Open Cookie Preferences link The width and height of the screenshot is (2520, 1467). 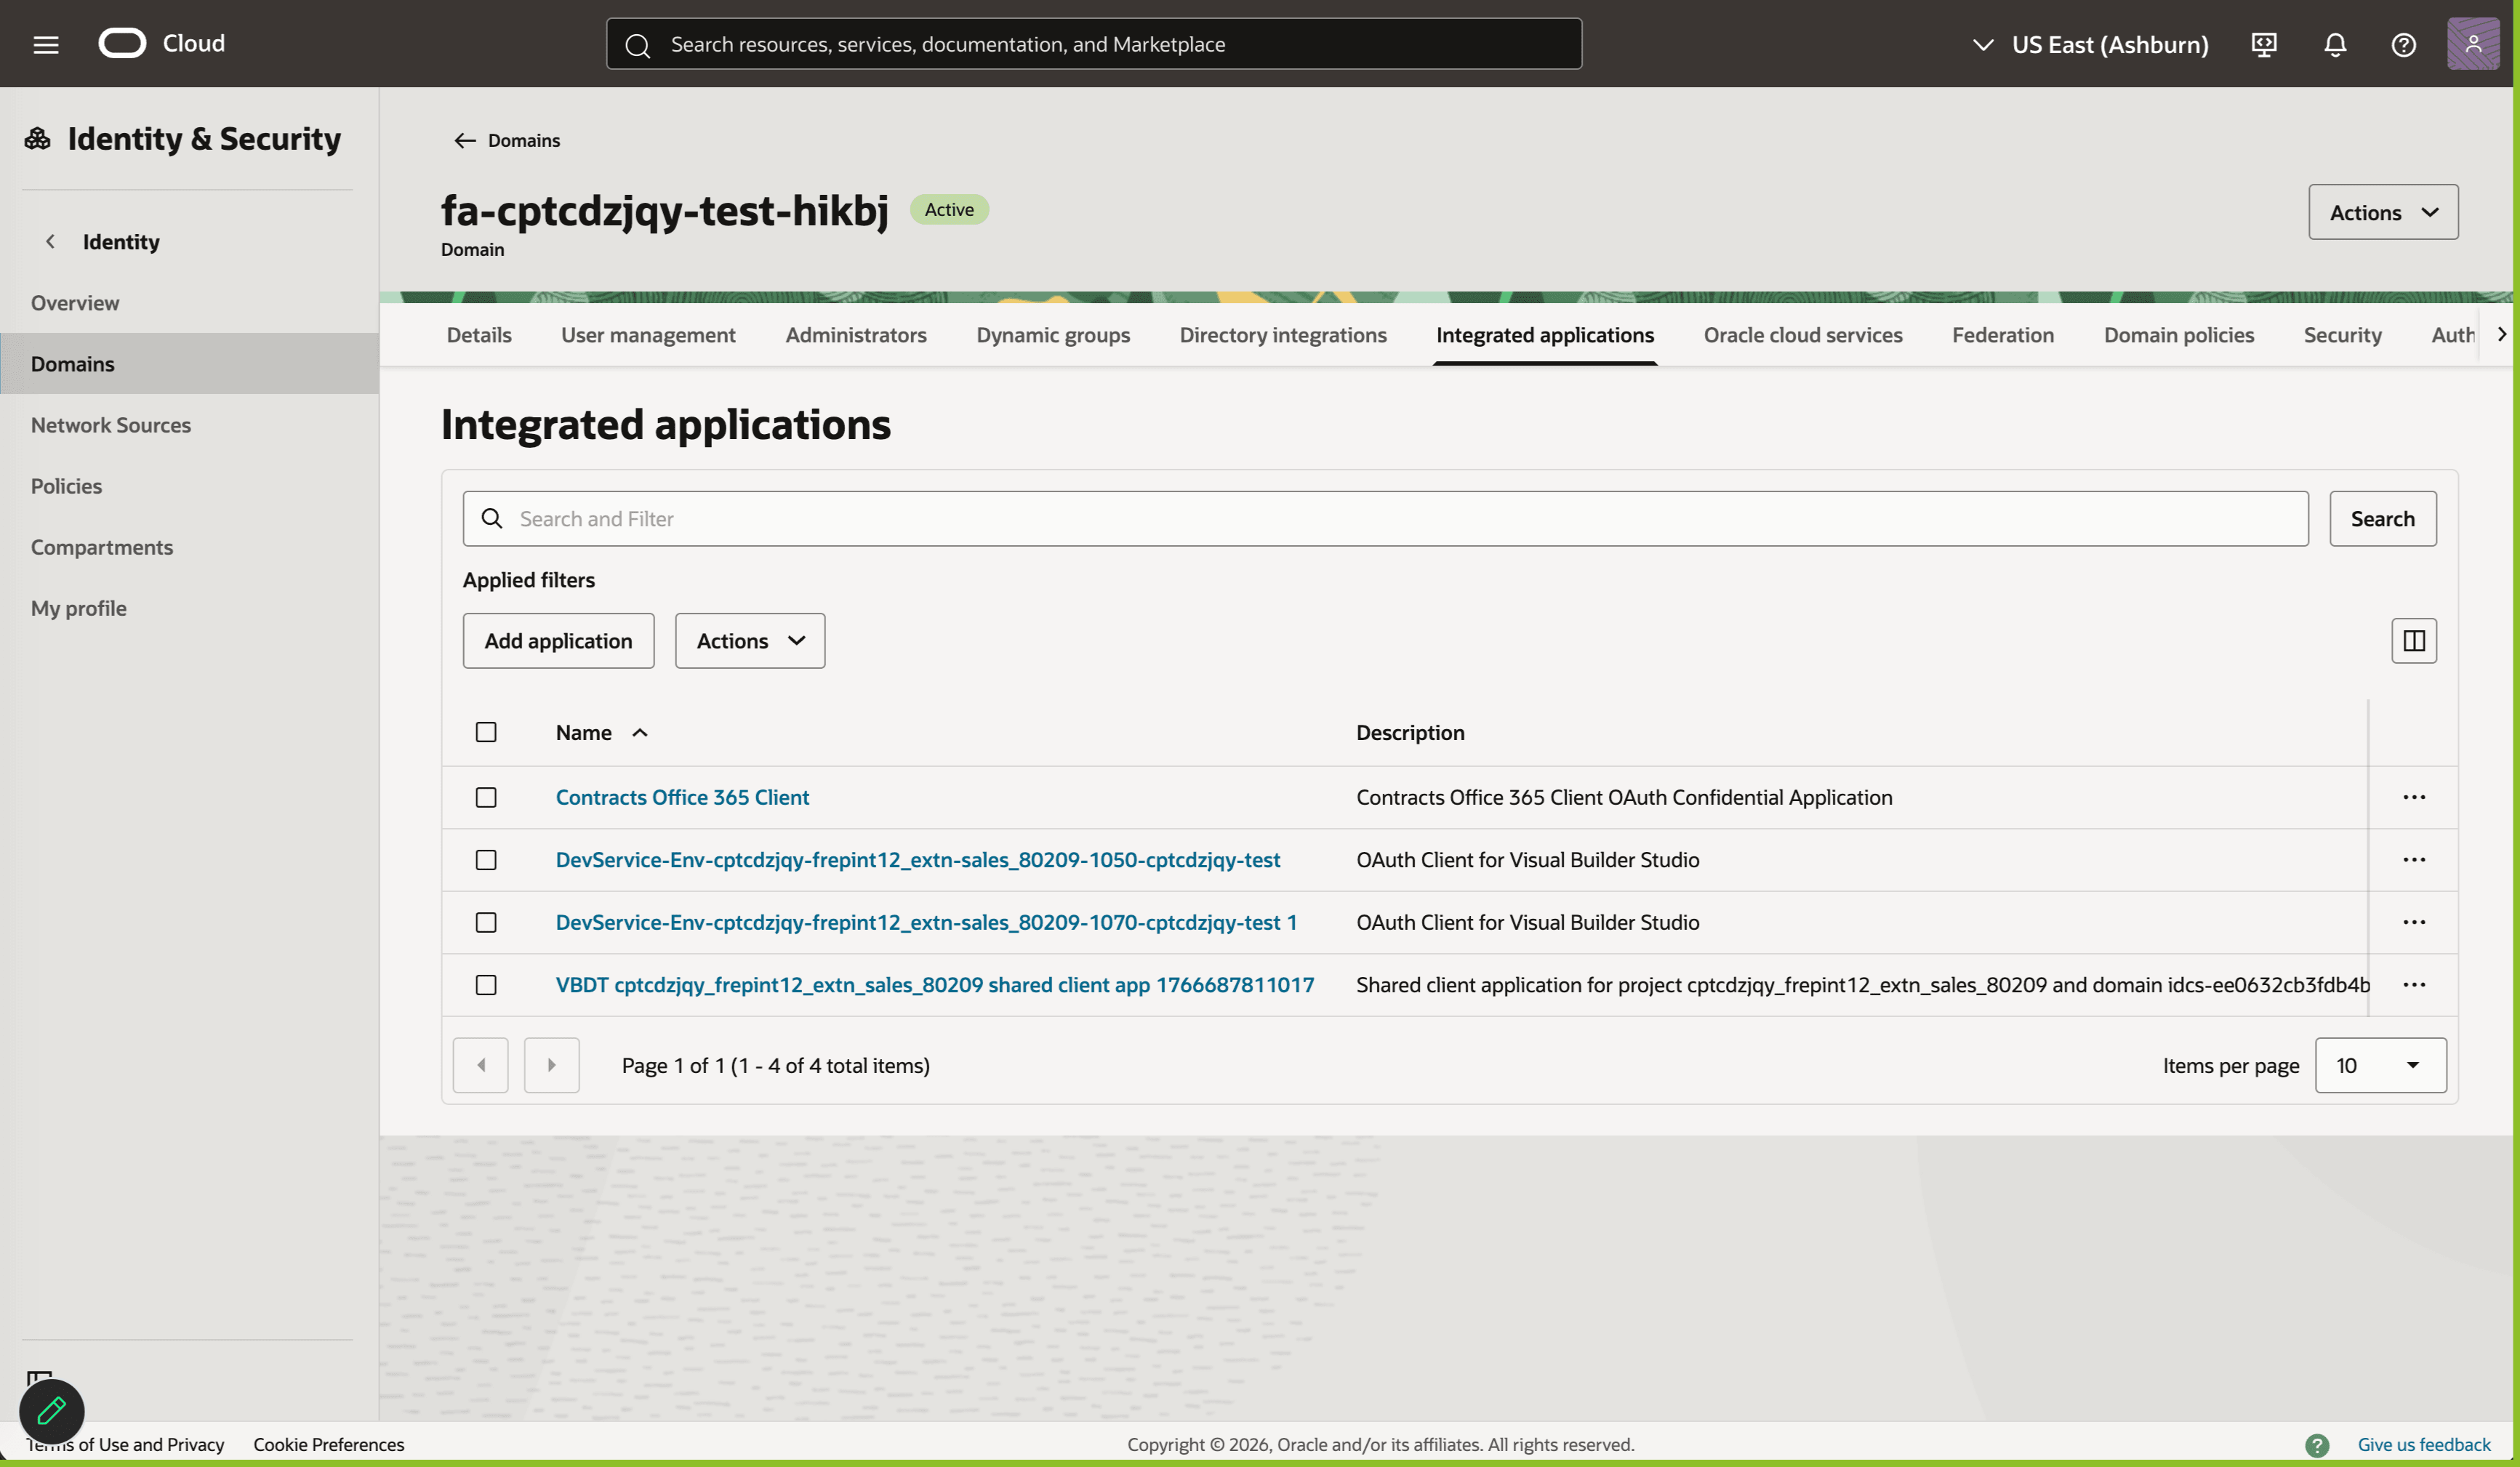(x=329, y=1444)
